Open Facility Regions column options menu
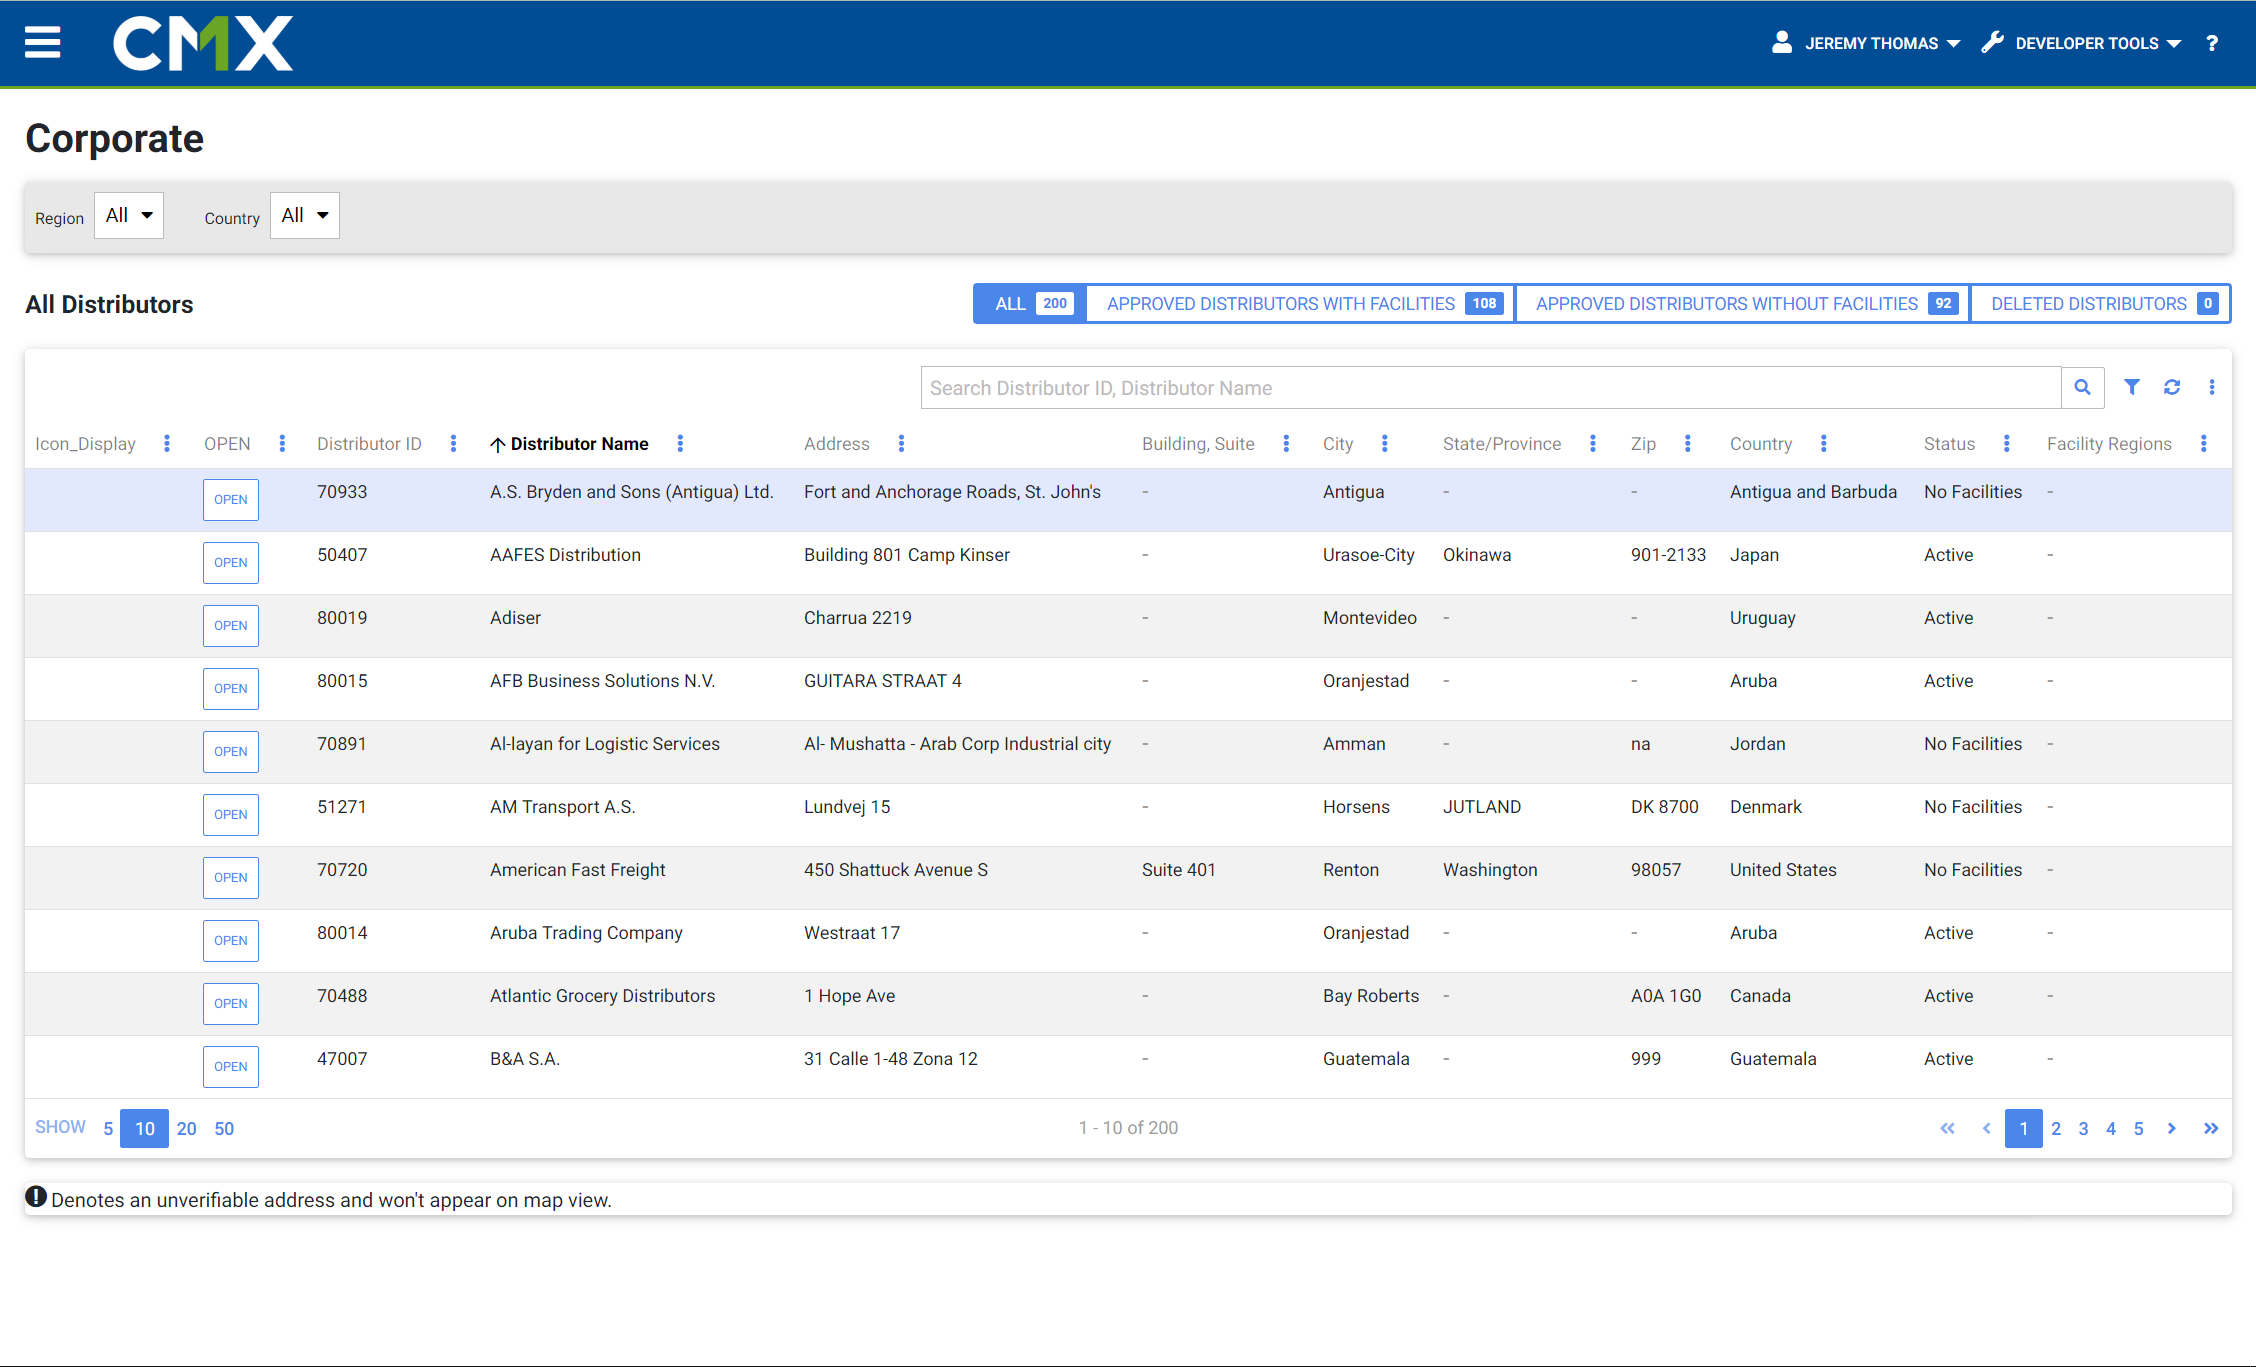Viewport: 2256px width, 1367px height. click(x=2204, y=444)
